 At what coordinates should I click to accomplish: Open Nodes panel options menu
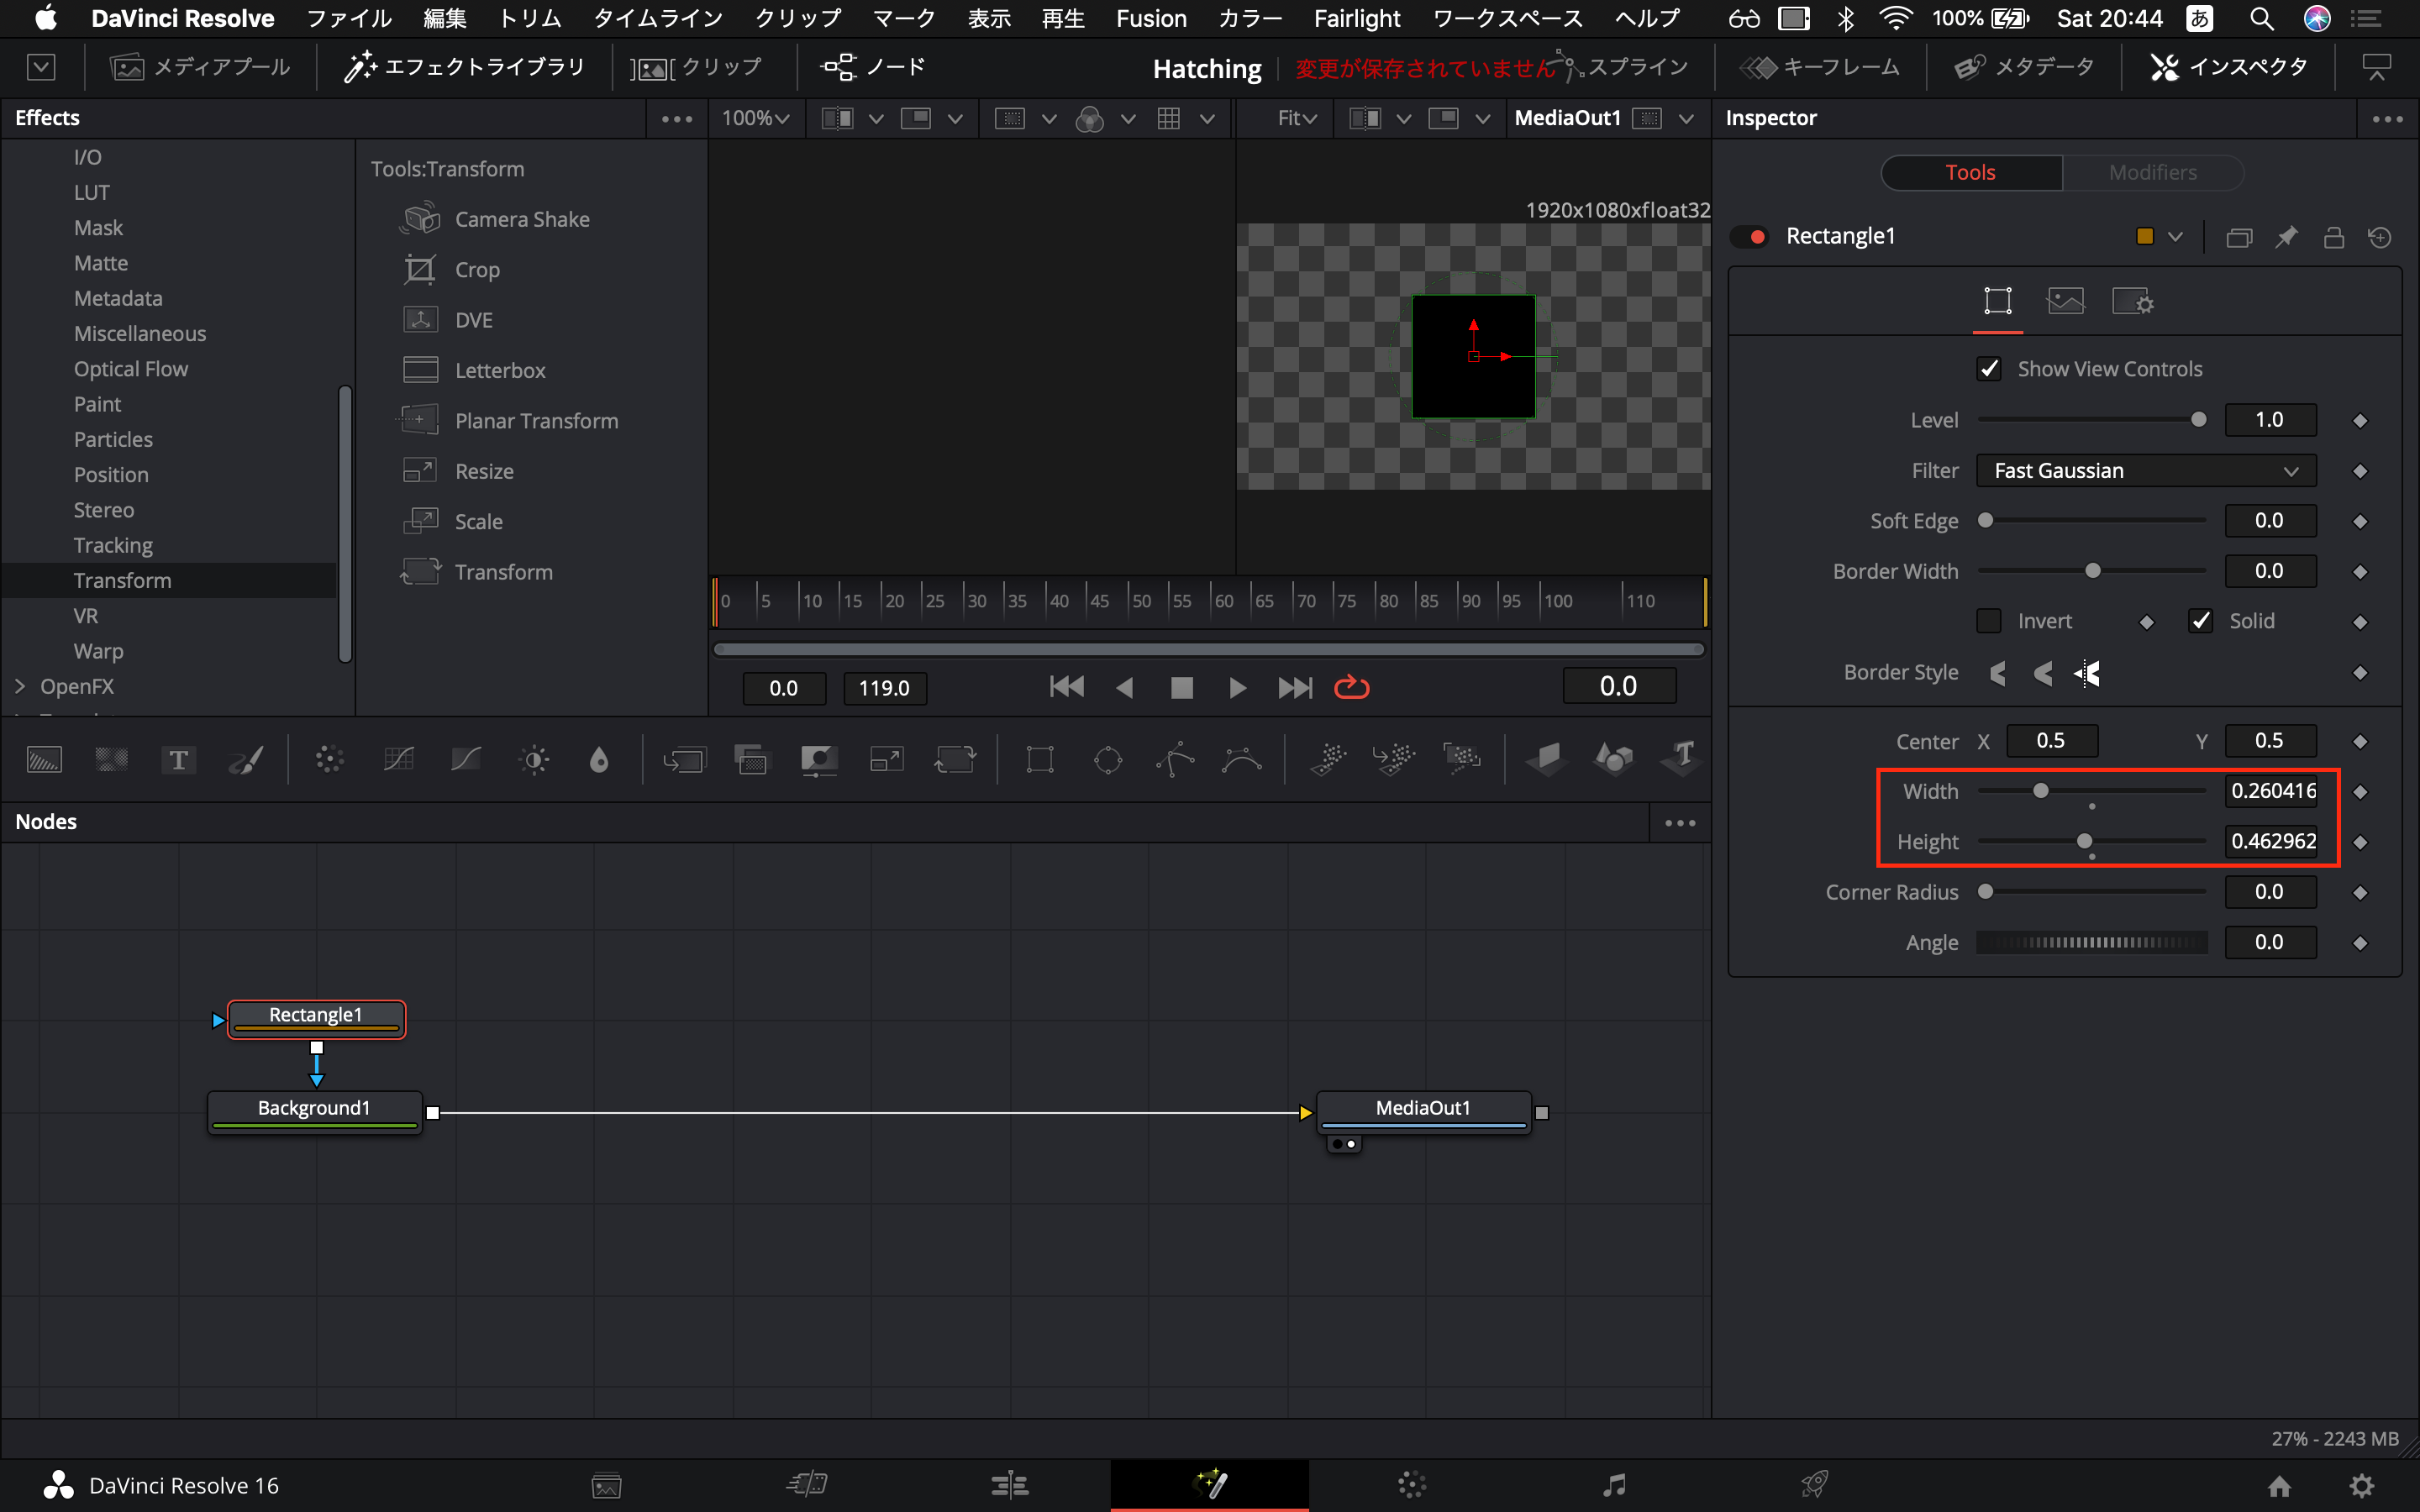click(1680, 823)
